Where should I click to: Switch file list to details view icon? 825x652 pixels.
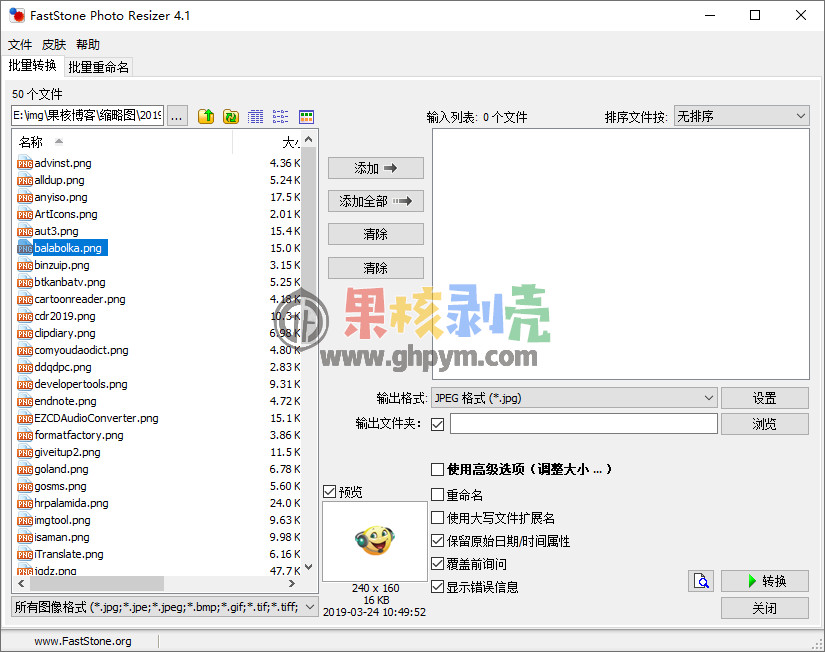(x=256, y=116)
